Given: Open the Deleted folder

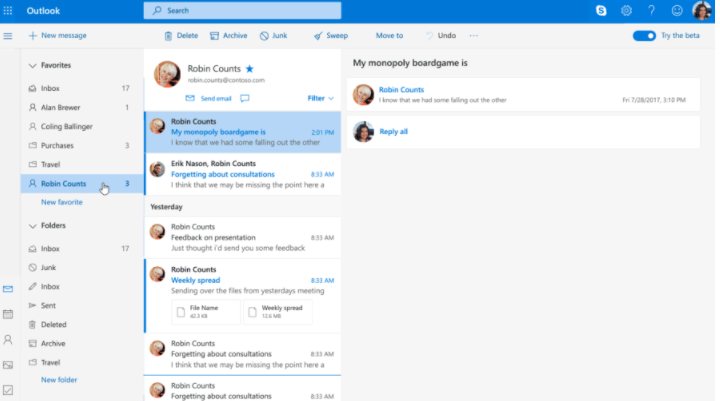Looking at the screenshot, I should (x=82, y=325).
